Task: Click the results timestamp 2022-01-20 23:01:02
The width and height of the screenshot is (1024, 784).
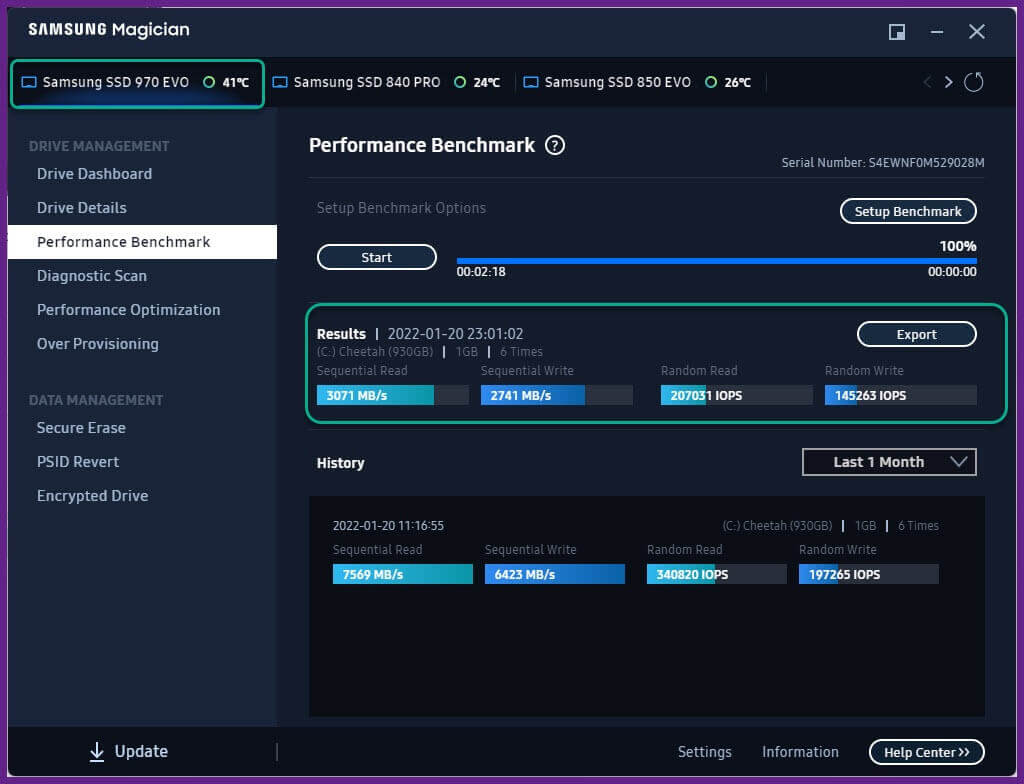Action: (455, 334)
